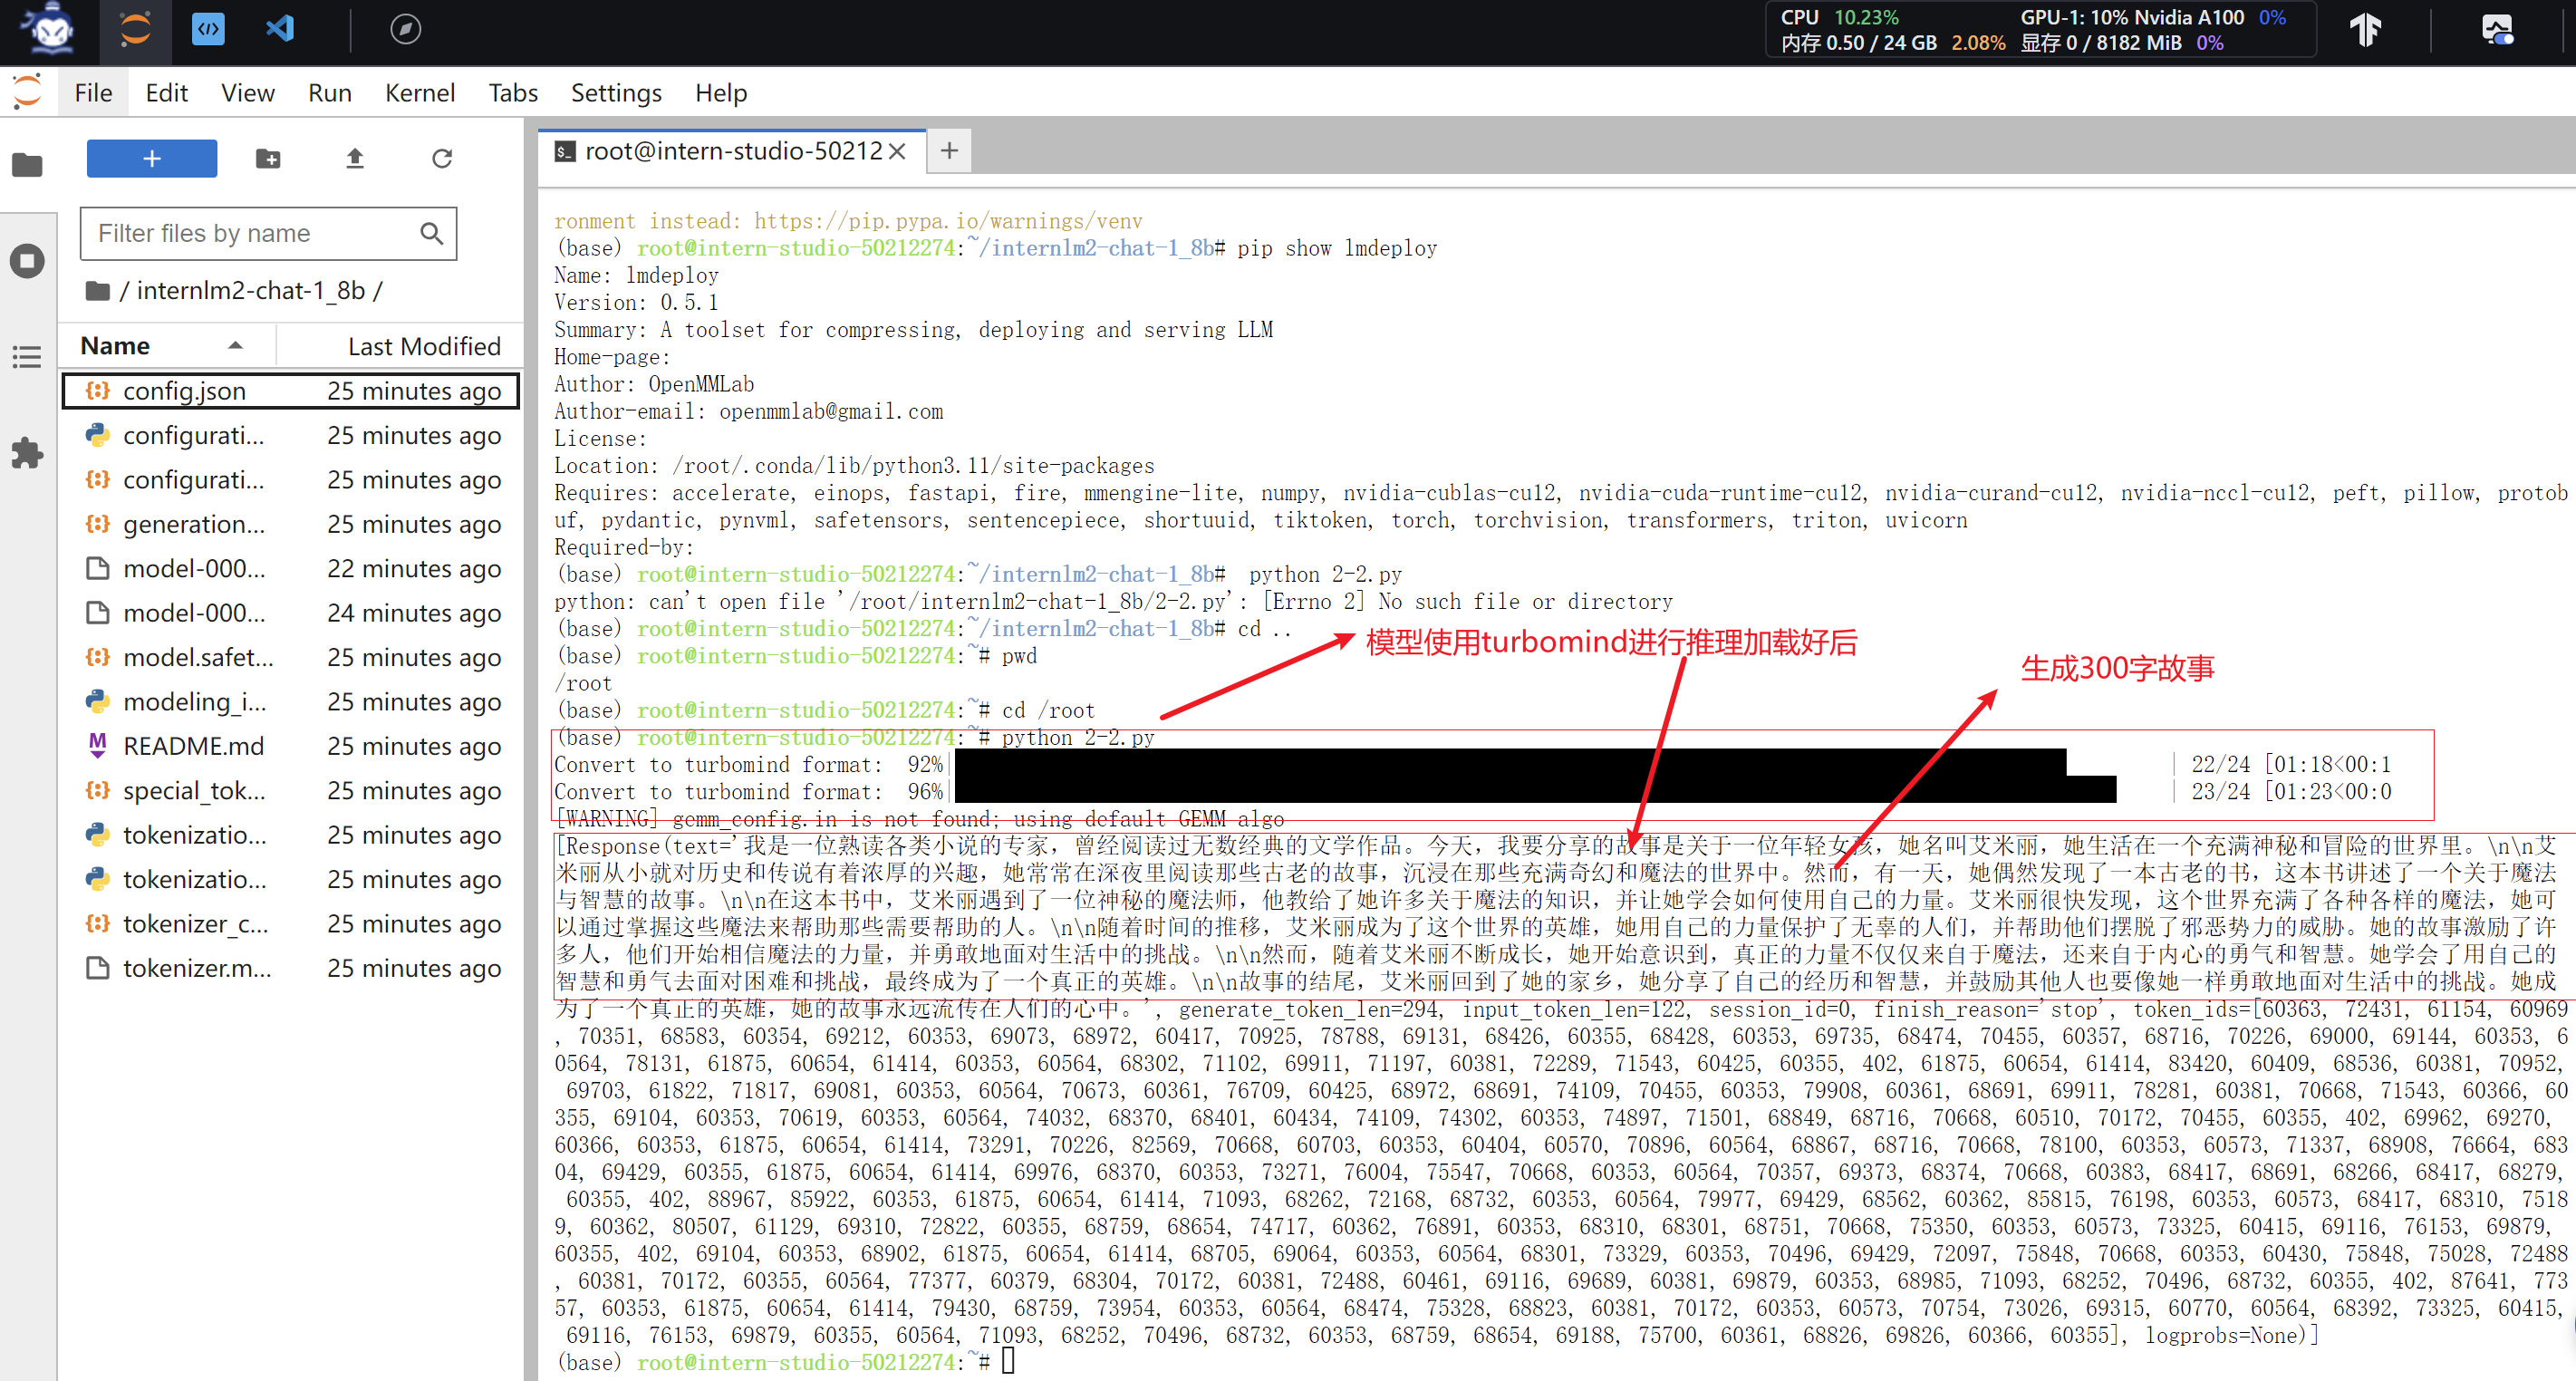Image resolution: width=2576 pixels, height=1381 pixels.
Task: Click the Upload Files icon
Action: pos(355,159)
